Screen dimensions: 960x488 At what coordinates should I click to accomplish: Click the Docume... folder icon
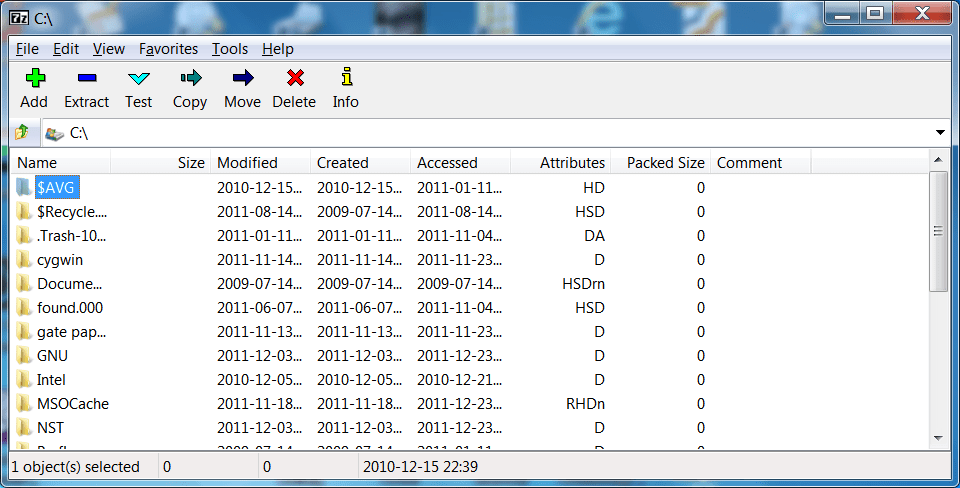point(24,283)
